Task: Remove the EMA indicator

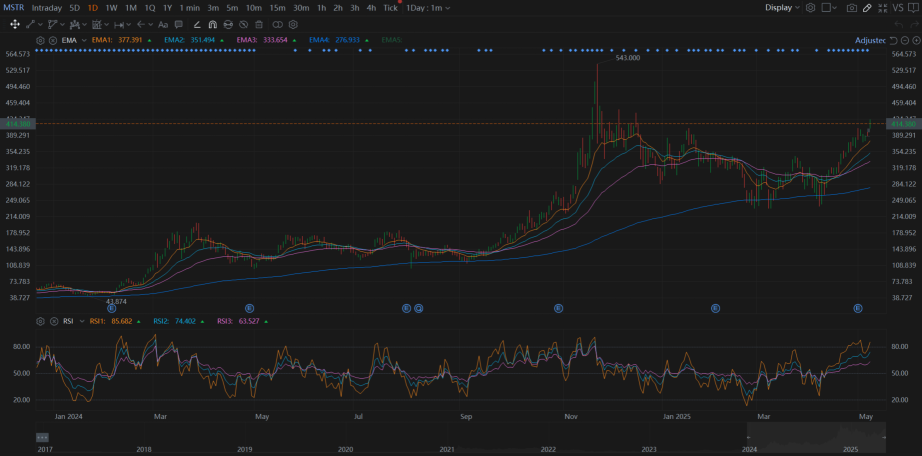Action: [x=52, y=41]
